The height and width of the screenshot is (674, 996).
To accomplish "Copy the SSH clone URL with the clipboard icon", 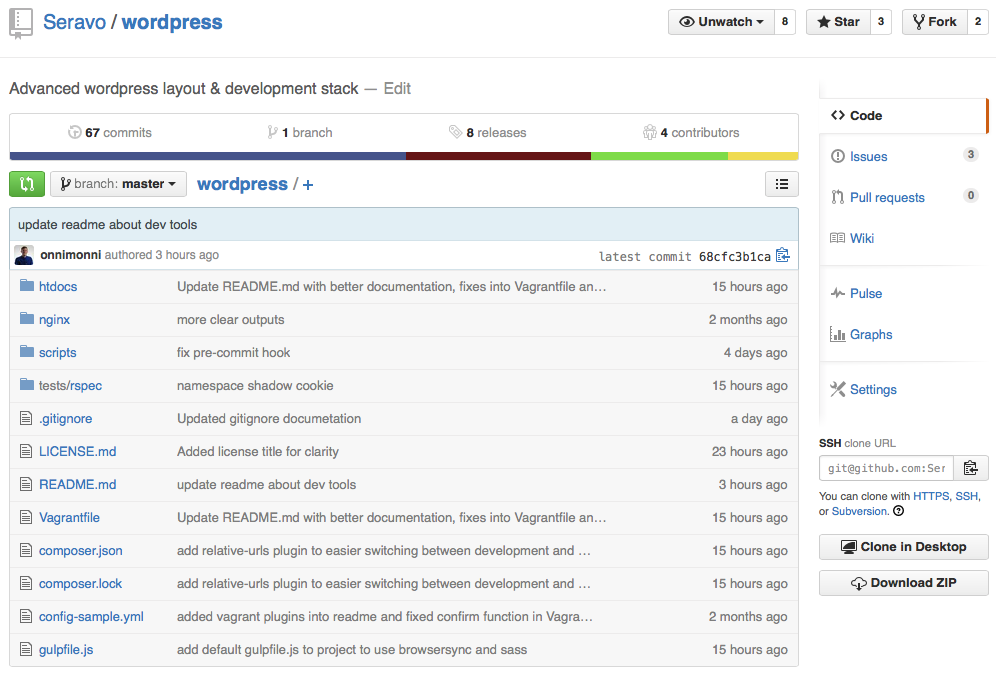I will 971,468.
